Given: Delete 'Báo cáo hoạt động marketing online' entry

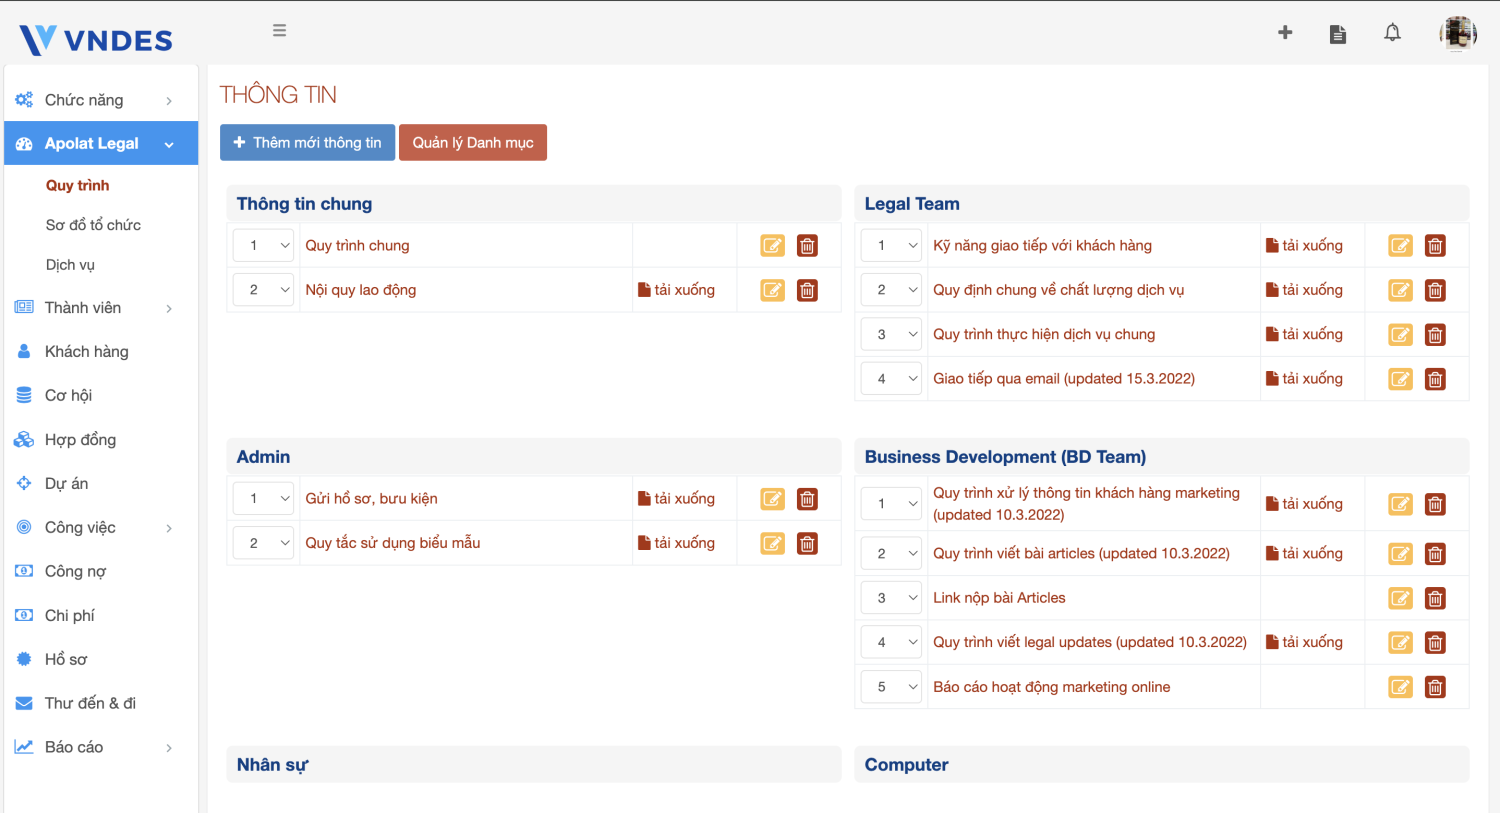Looking at the screenshot, I should [1435, 687].
